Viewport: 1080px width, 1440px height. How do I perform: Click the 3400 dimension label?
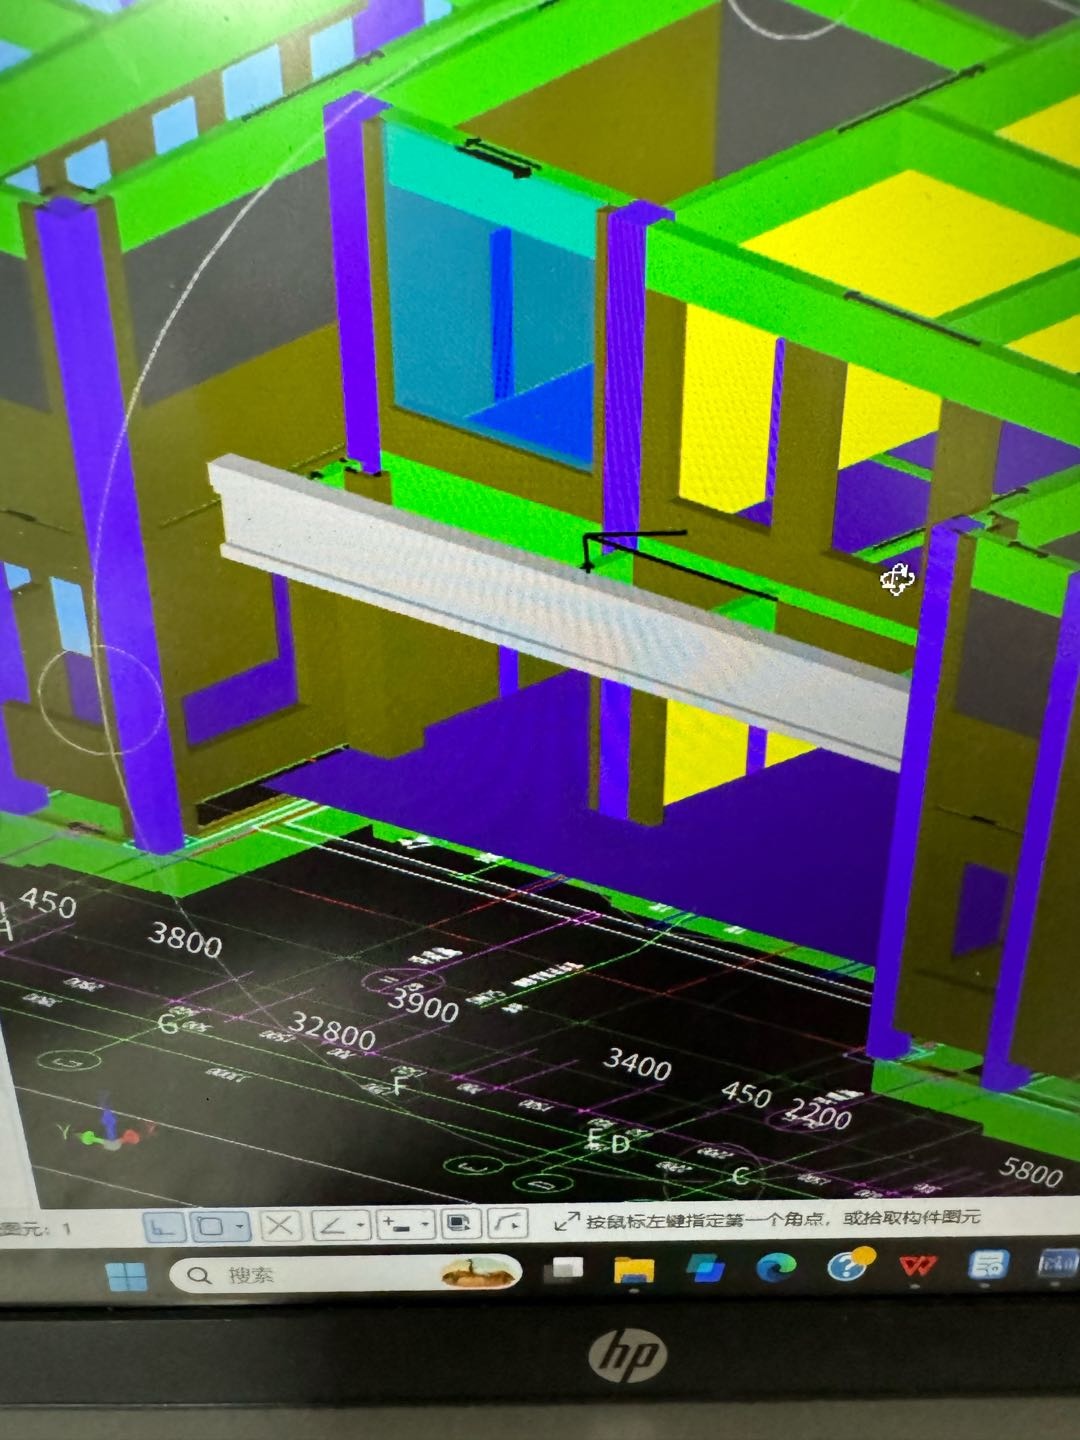pyautogui.click(x=638, y=1063)
